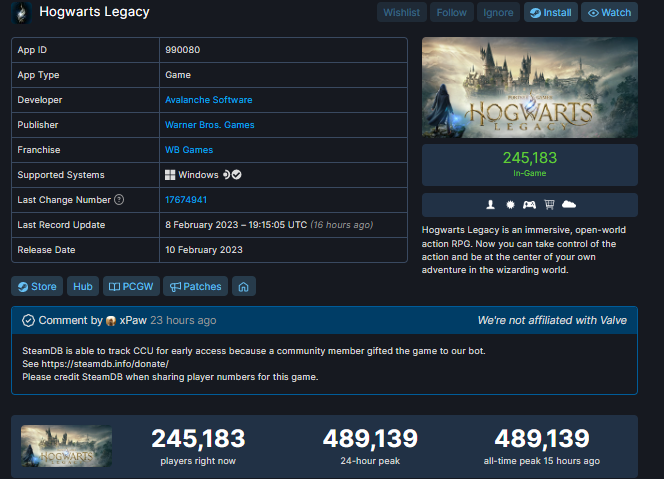Viewport: 664px width, 479px height.
Task: Click the Last Record Update timestamp
Action: (269, 225)
